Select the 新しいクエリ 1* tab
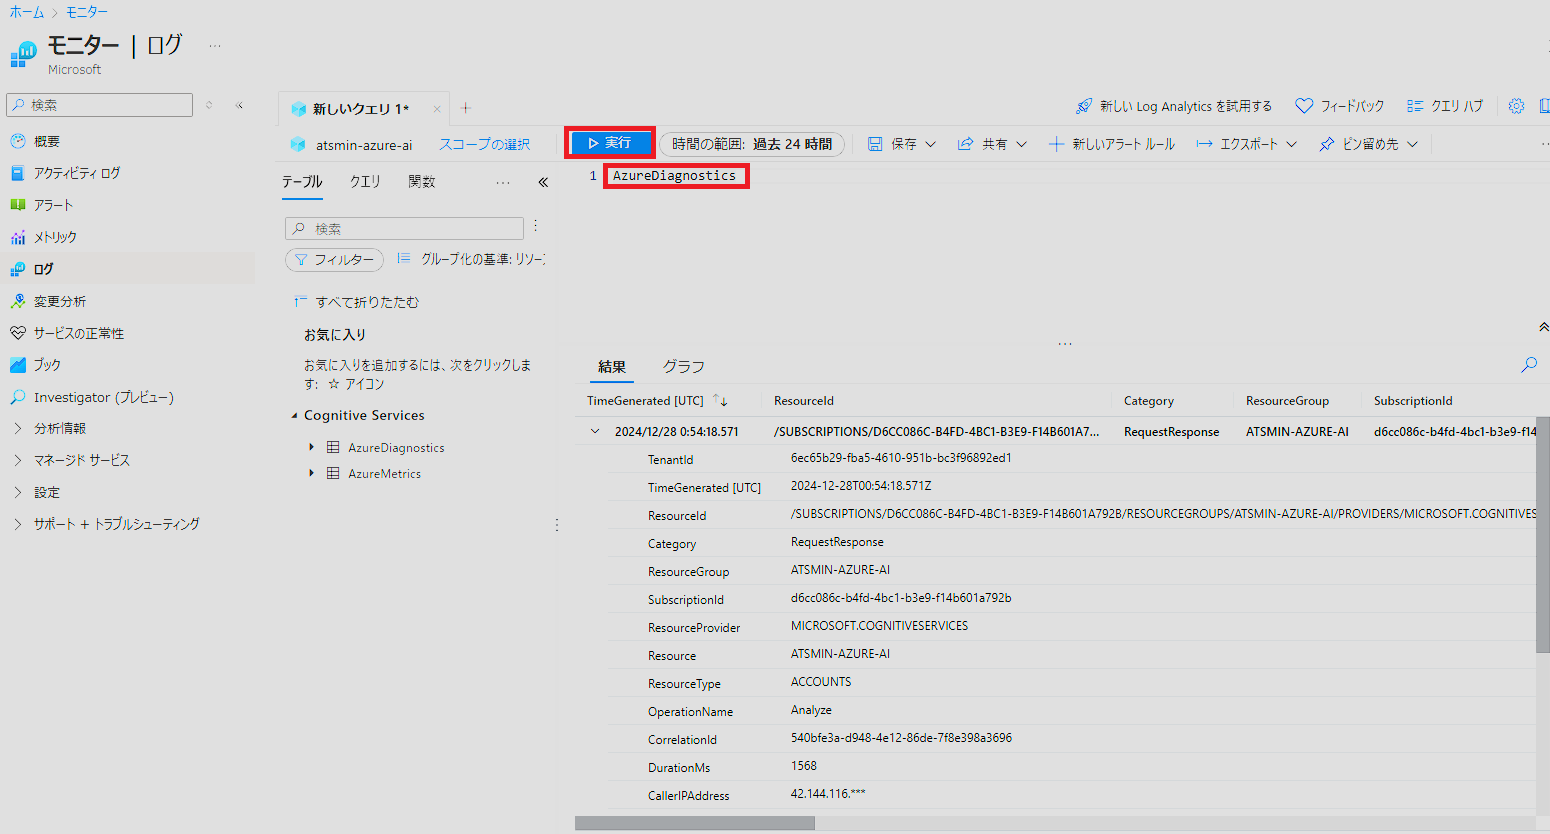The image size is (1550, 834). click(360, 109)
